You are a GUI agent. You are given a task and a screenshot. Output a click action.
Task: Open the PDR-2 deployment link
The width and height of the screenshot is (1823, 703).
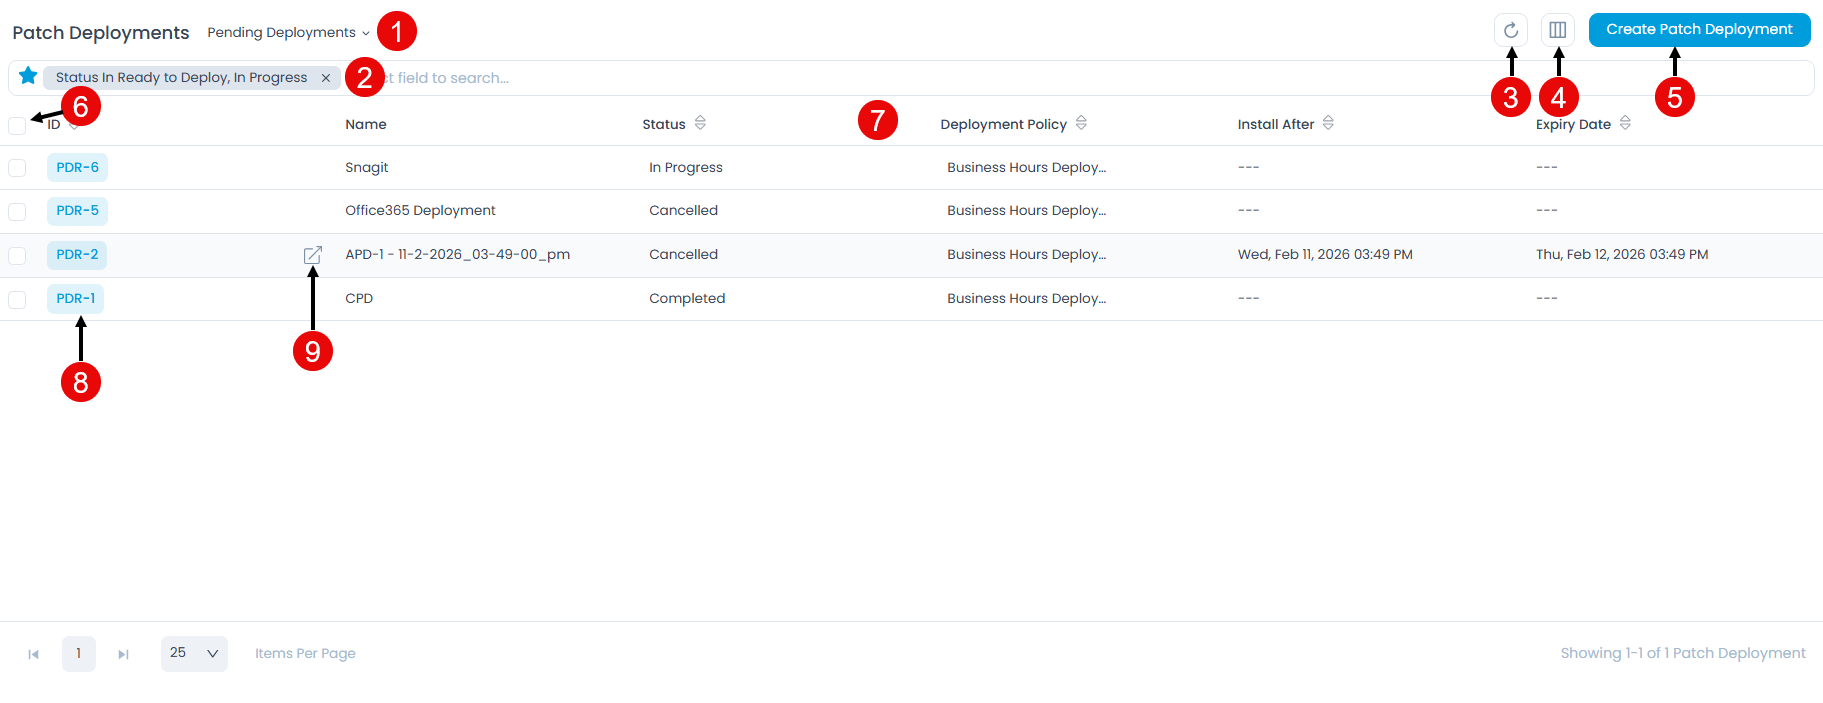(x=77, y=255)
